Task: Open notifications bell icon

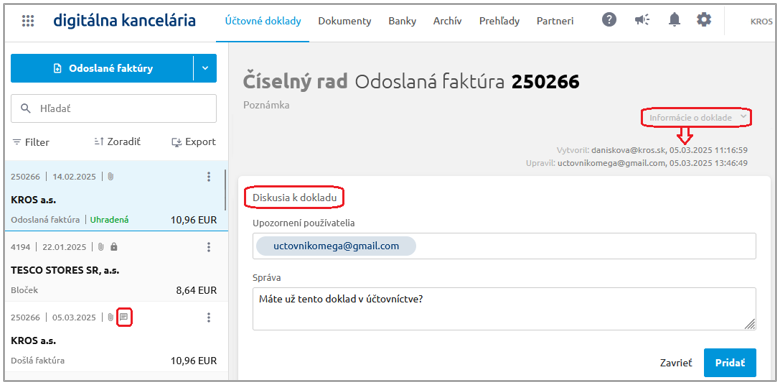Action: [674, 20]
